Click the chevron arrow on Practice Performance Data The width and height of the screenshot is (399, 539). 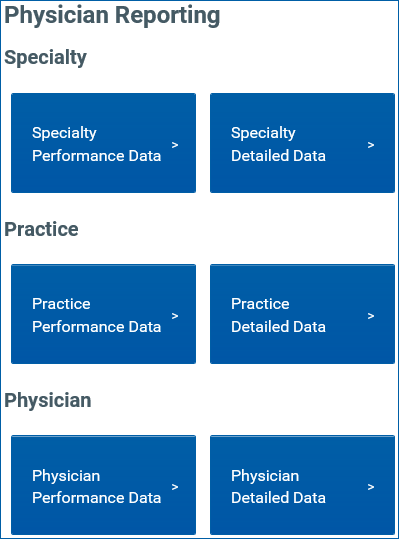point(175,316)
